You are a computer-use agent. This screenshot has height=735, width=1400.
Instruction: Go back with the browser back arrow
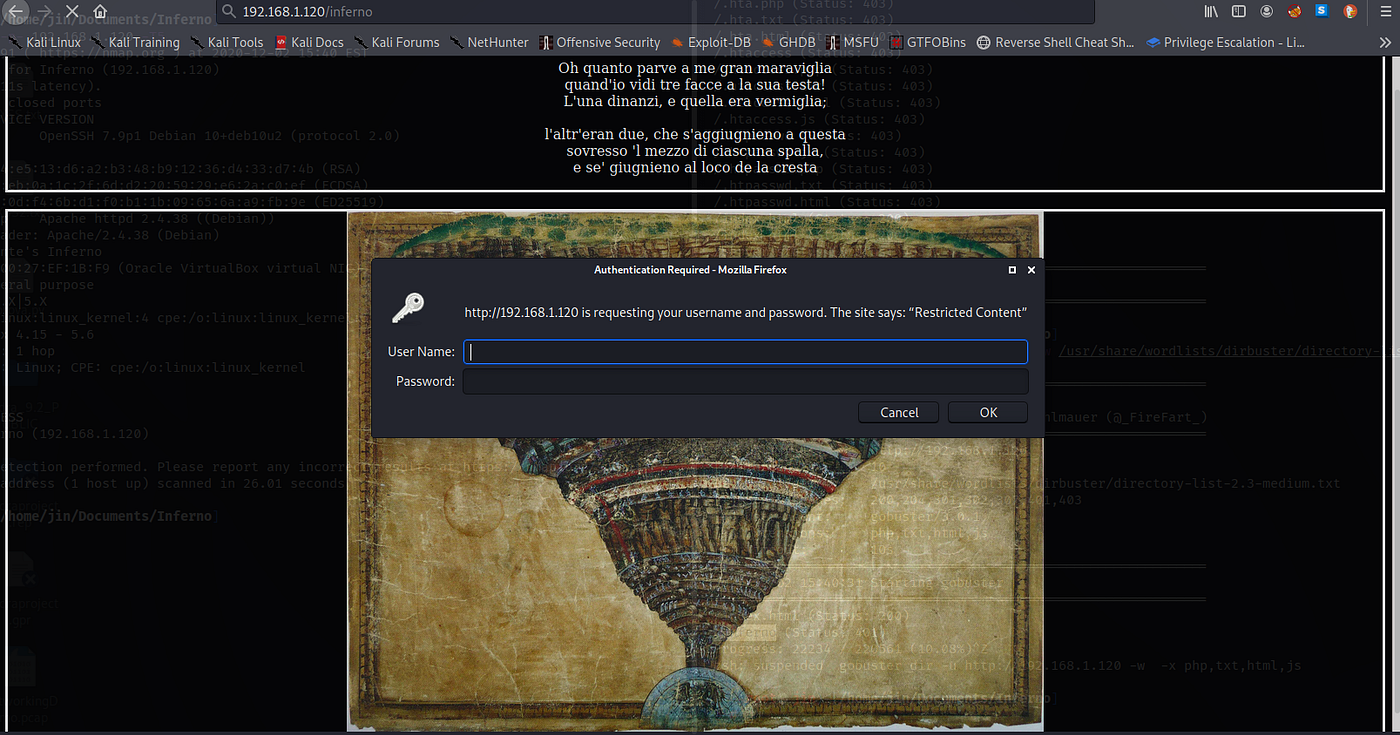click(16, 11)
